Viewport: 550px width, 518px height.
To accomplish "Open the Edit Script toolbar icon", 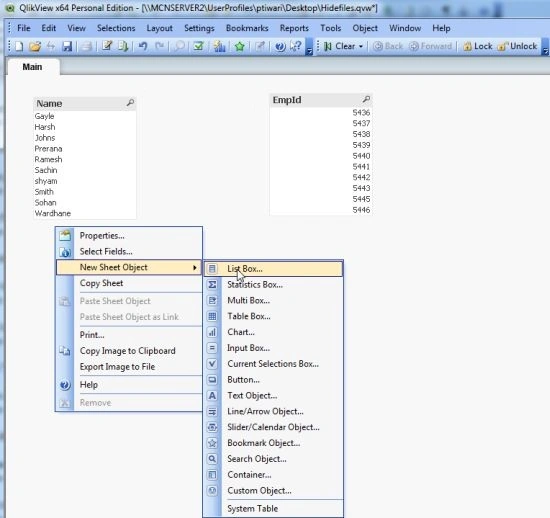I will click(107, 46).
